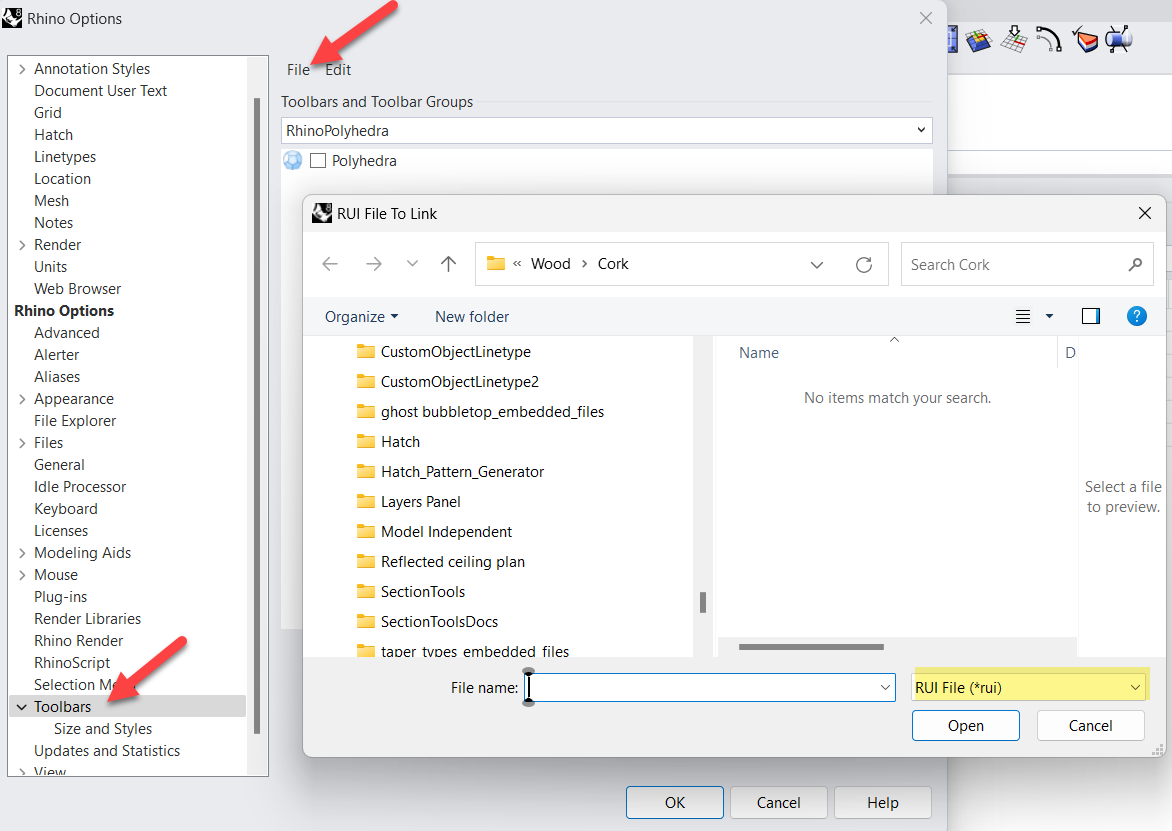
Task: Go forward in the RUI file dialog
Action: (374, 264)
